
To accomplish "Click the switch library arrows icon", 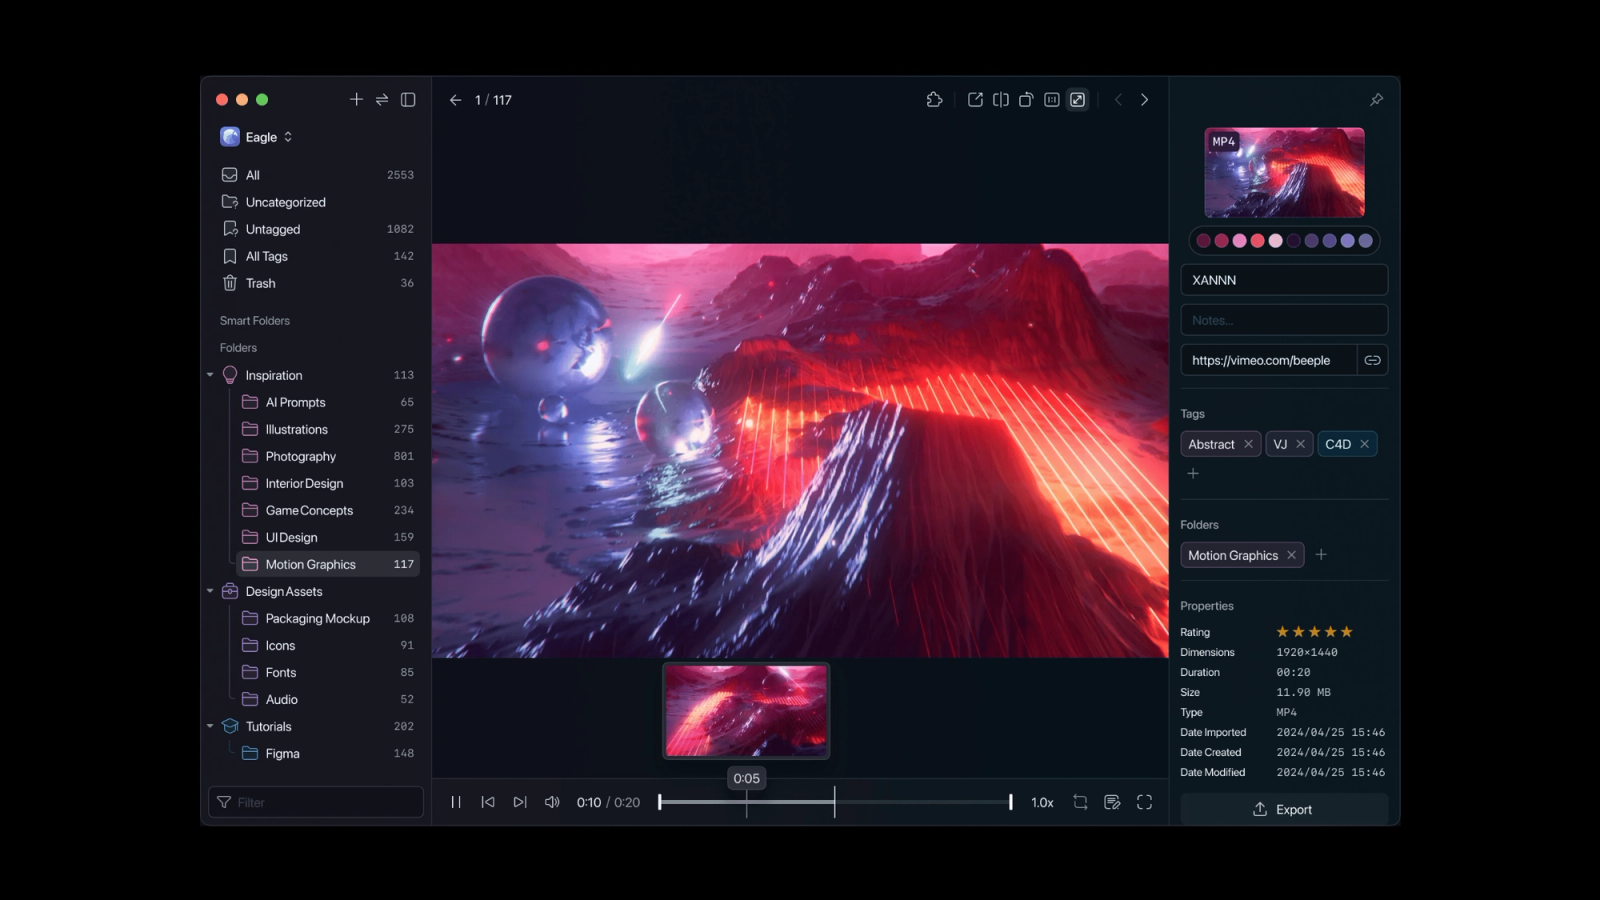I will coord(382,99).
